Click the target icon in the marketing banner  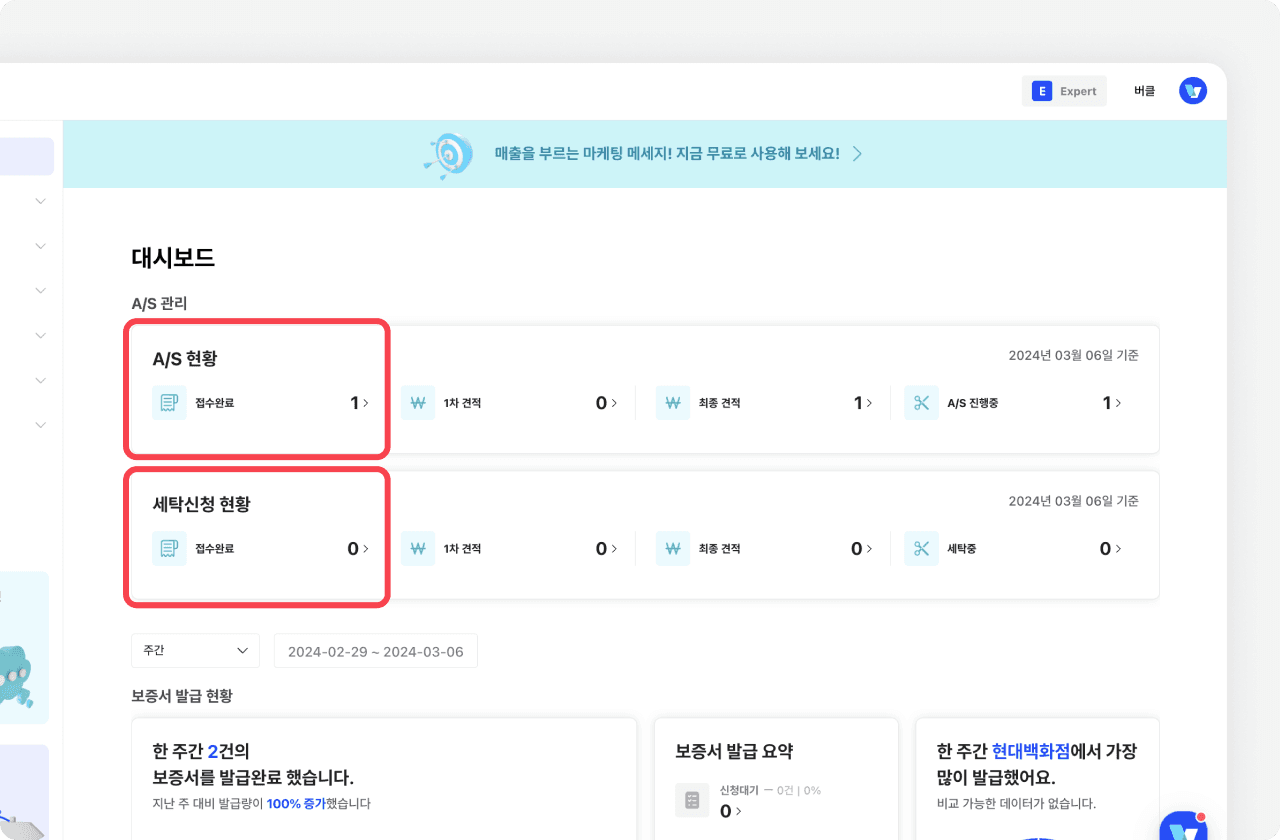coord(448,154)
